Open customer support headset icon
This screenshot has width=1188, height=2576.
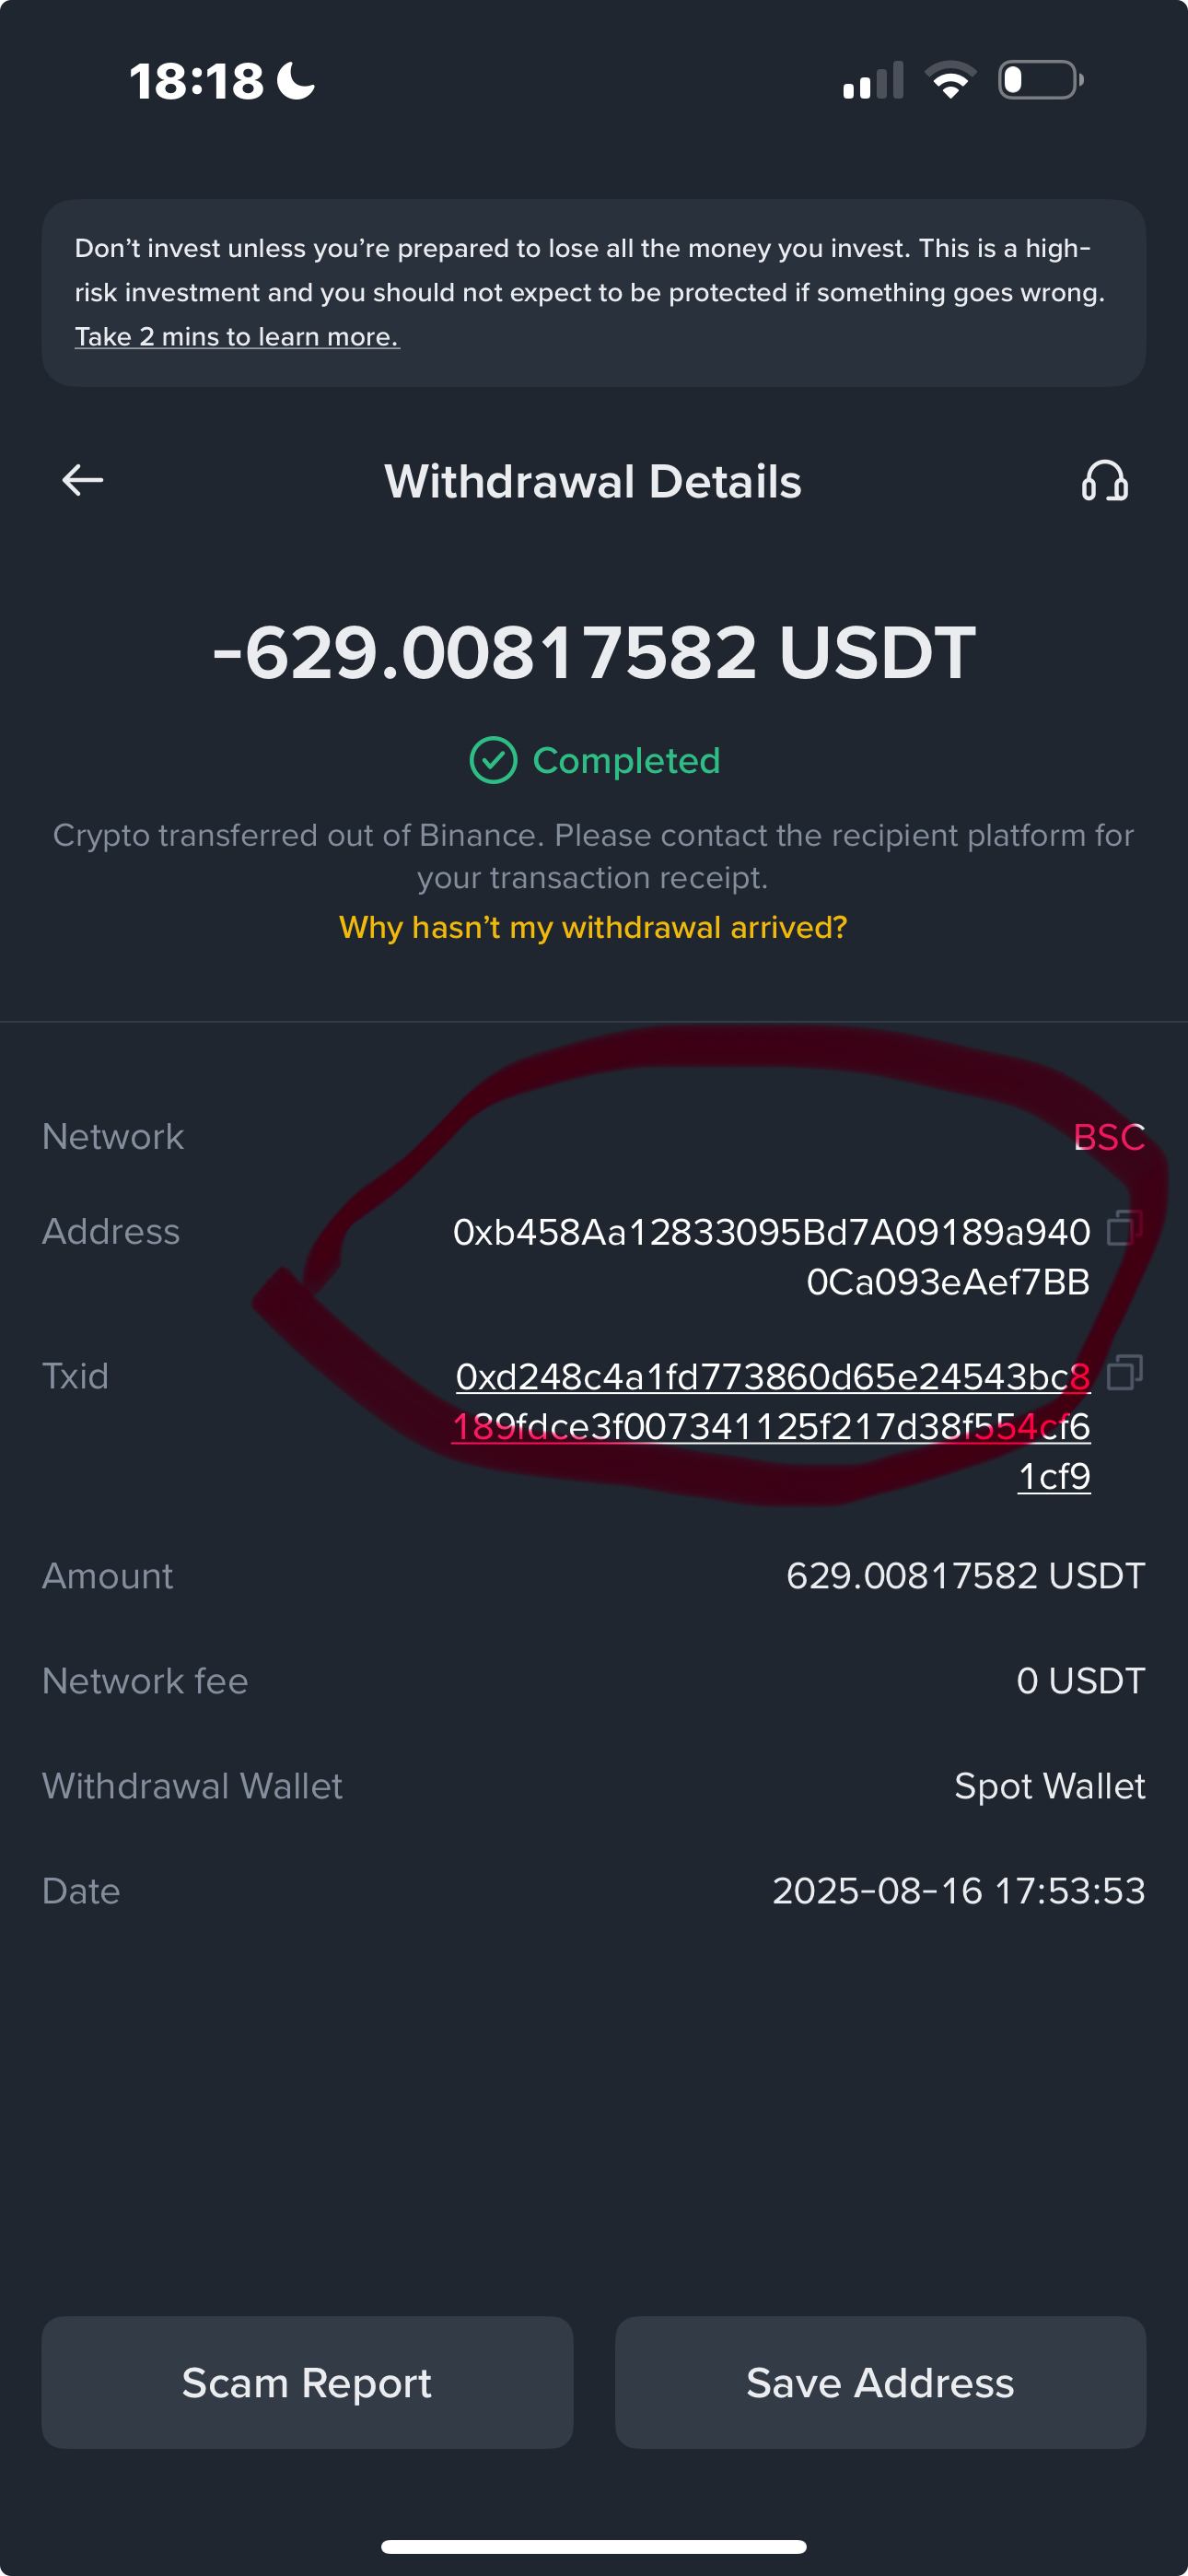click(1104, 481)
